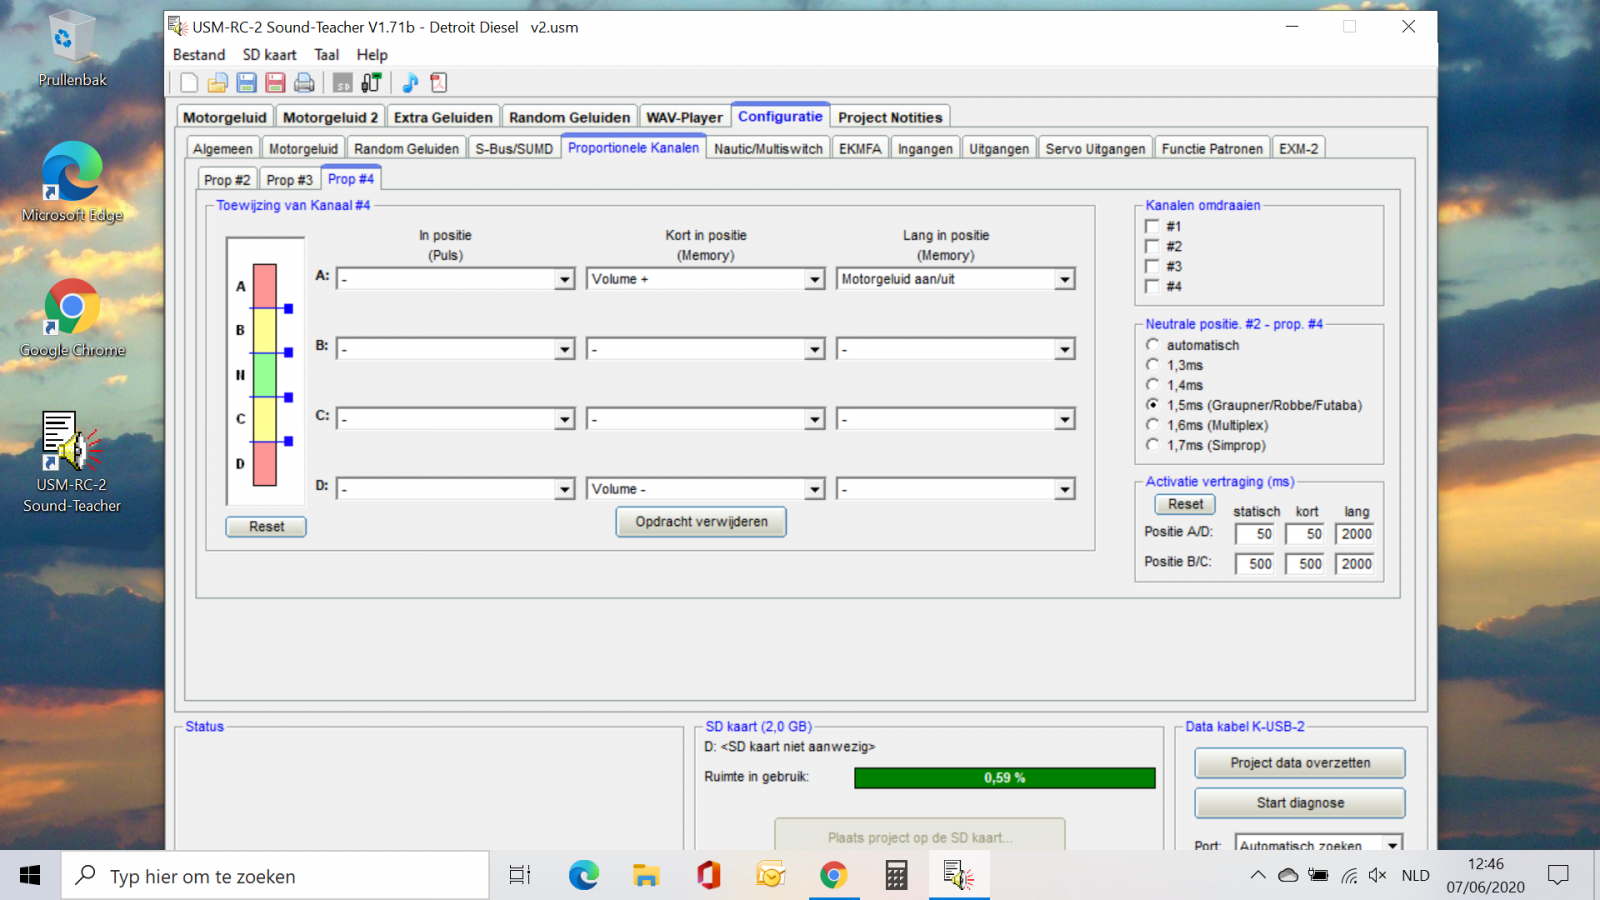Select the automatisch neutral position radio

click(x=1152, y=345)
